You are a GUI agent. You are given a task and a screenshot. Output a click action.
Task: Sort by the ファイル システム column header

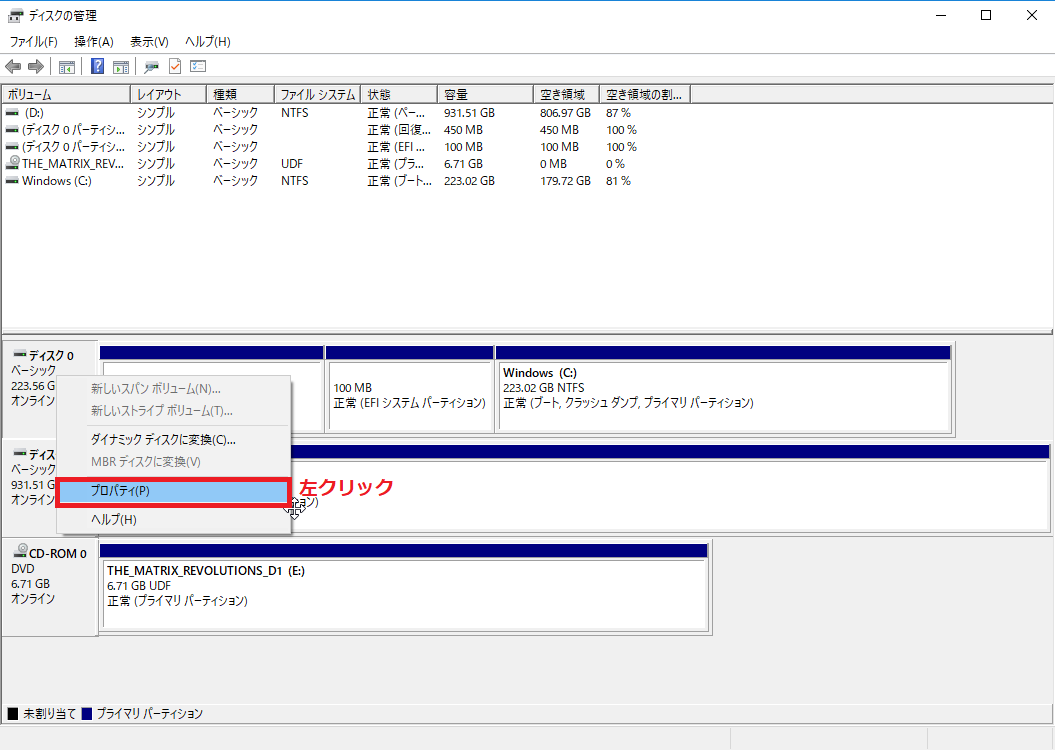click(318, 94)
